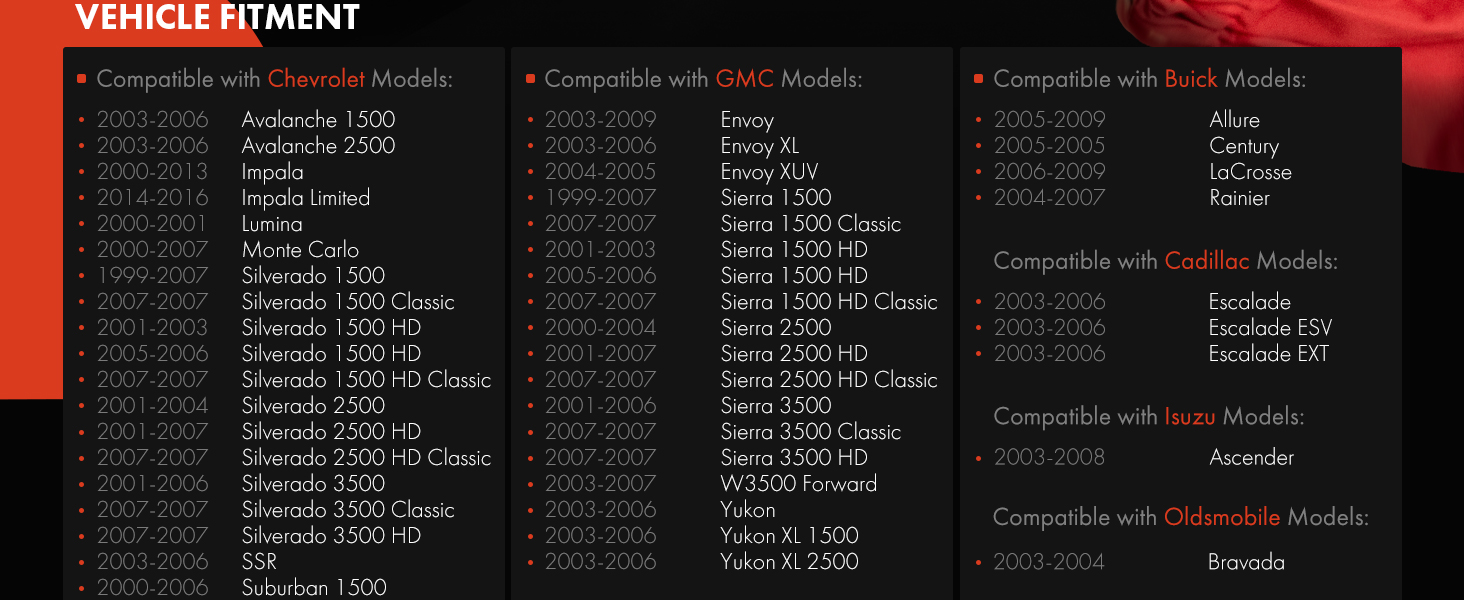This screenshot has height=600, width=1464.
Task: Click the red Oldsmobile brand name
Action: point(1222,518)
